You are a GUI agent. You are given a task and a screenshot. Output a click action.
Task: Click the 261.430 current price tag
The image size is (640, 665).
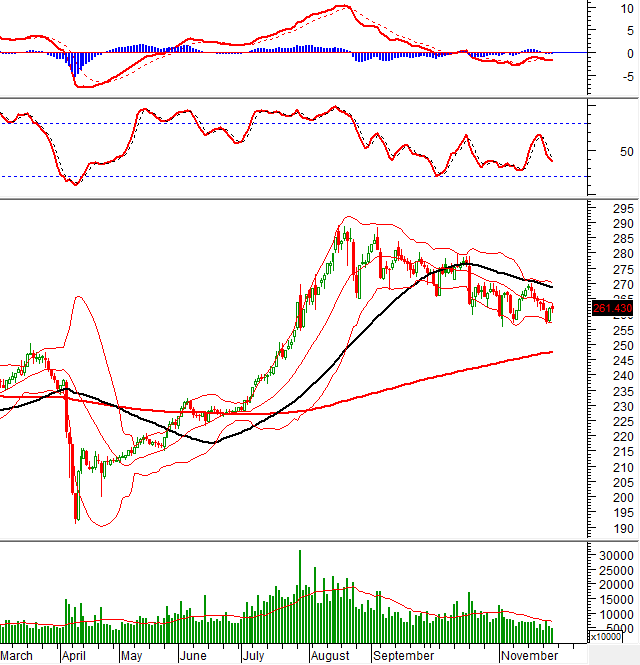[x=614, y=309]
